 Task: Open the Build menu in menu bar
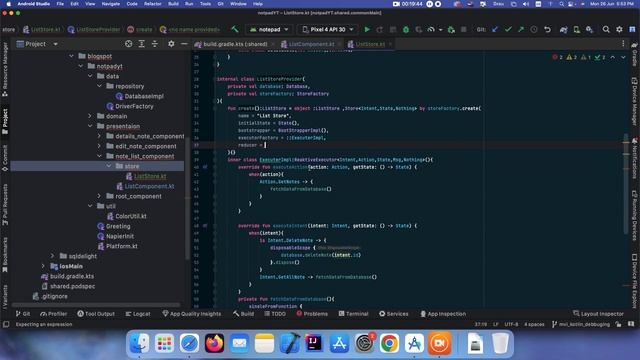[x=173, y=4]
